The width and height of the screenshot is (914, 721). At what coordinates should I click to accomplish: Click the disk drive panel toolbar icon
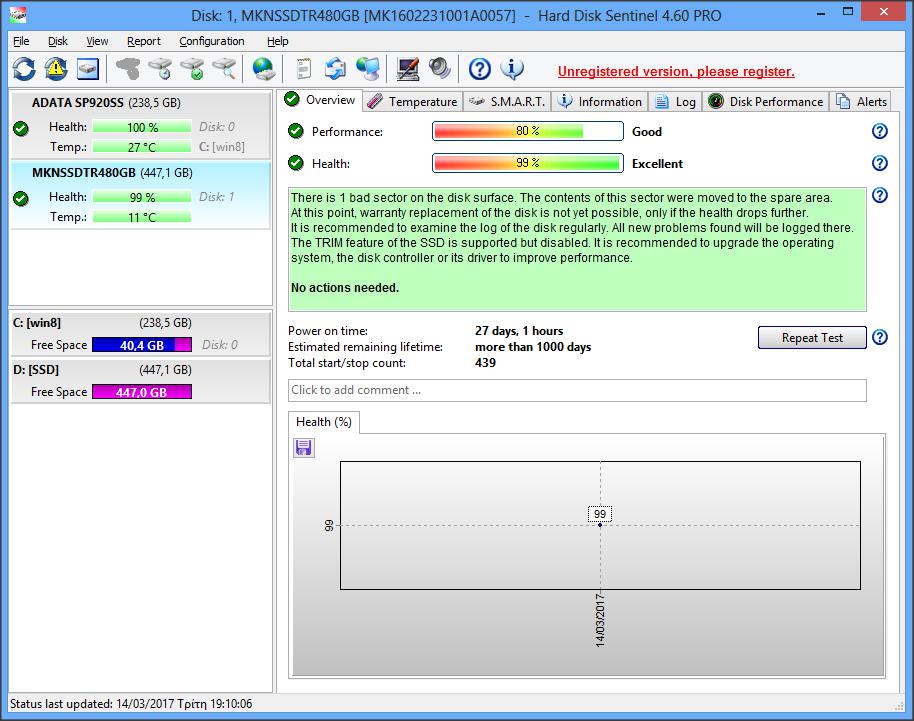[x=88, y=69]
